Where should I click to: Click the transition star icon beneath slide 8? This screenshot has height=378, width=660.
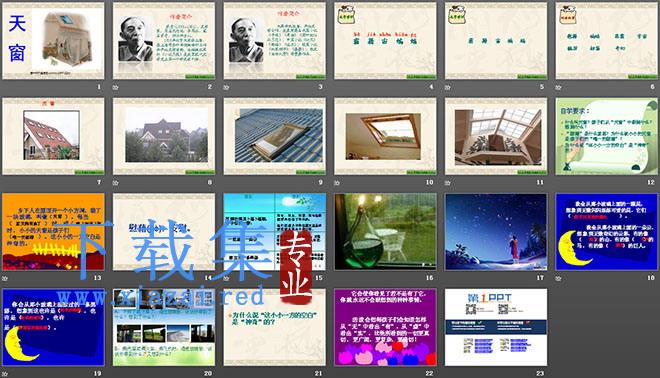click(115, 183)
